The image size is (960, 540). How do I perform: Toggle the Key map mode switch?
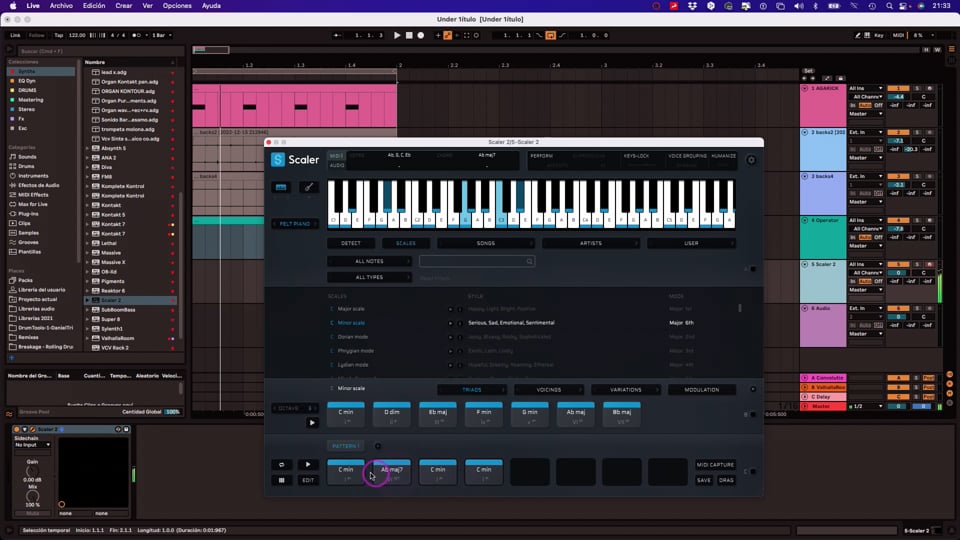(879, 36)
